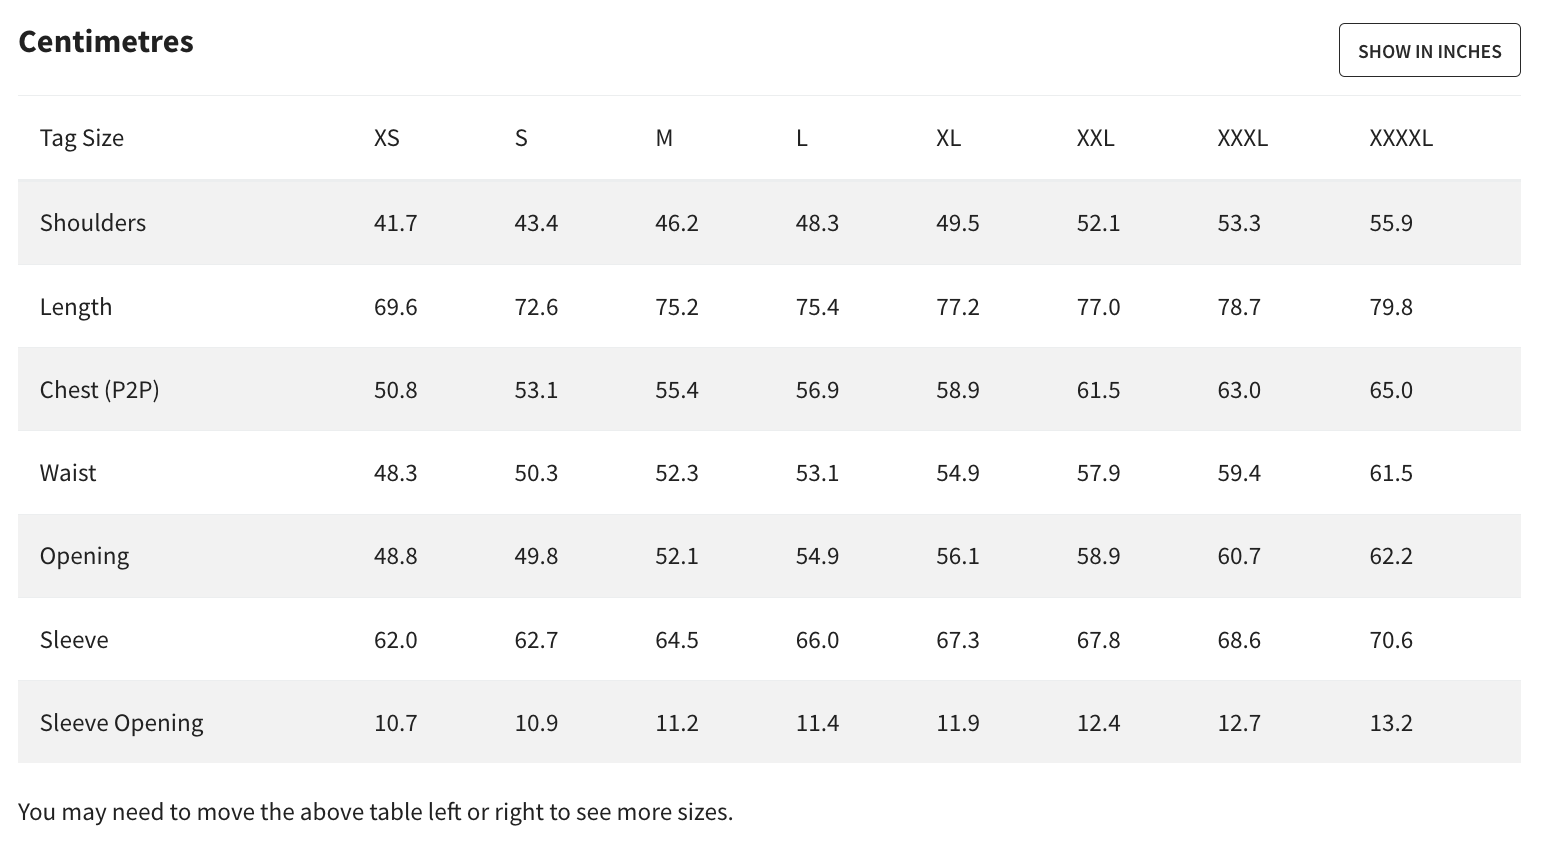Click the Length row label

76,307
